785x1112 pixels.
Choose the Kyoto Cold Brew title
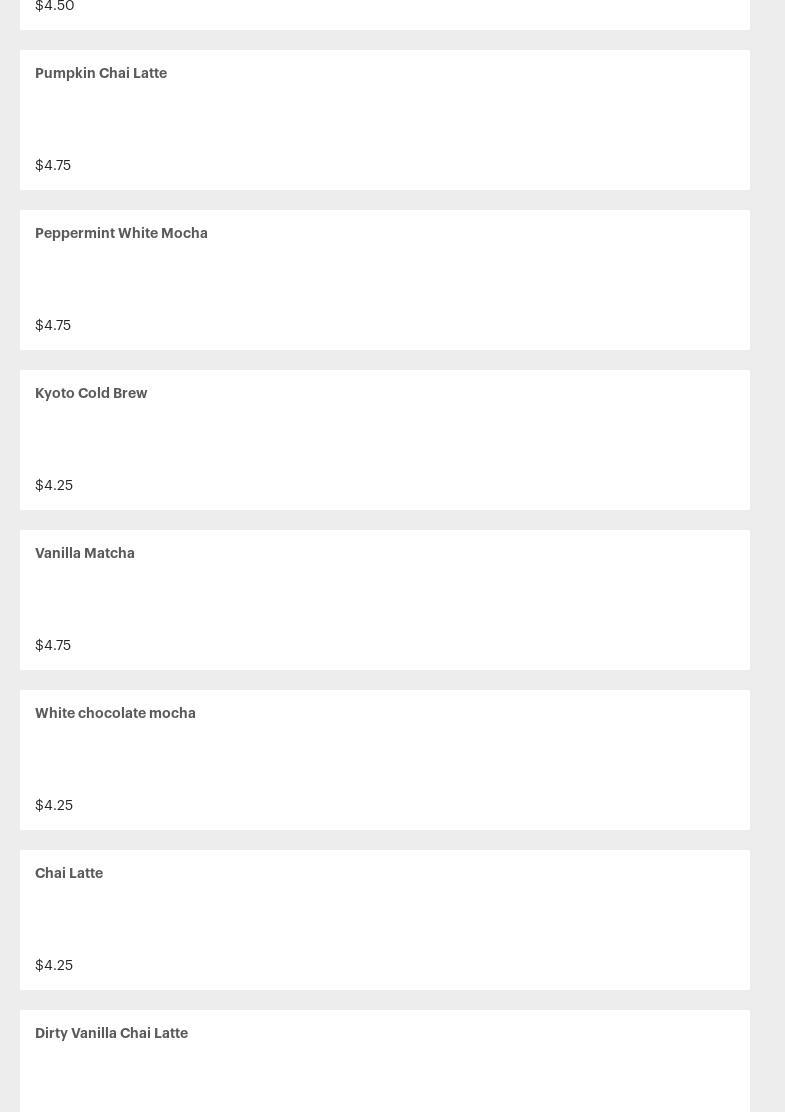point(91,393)
